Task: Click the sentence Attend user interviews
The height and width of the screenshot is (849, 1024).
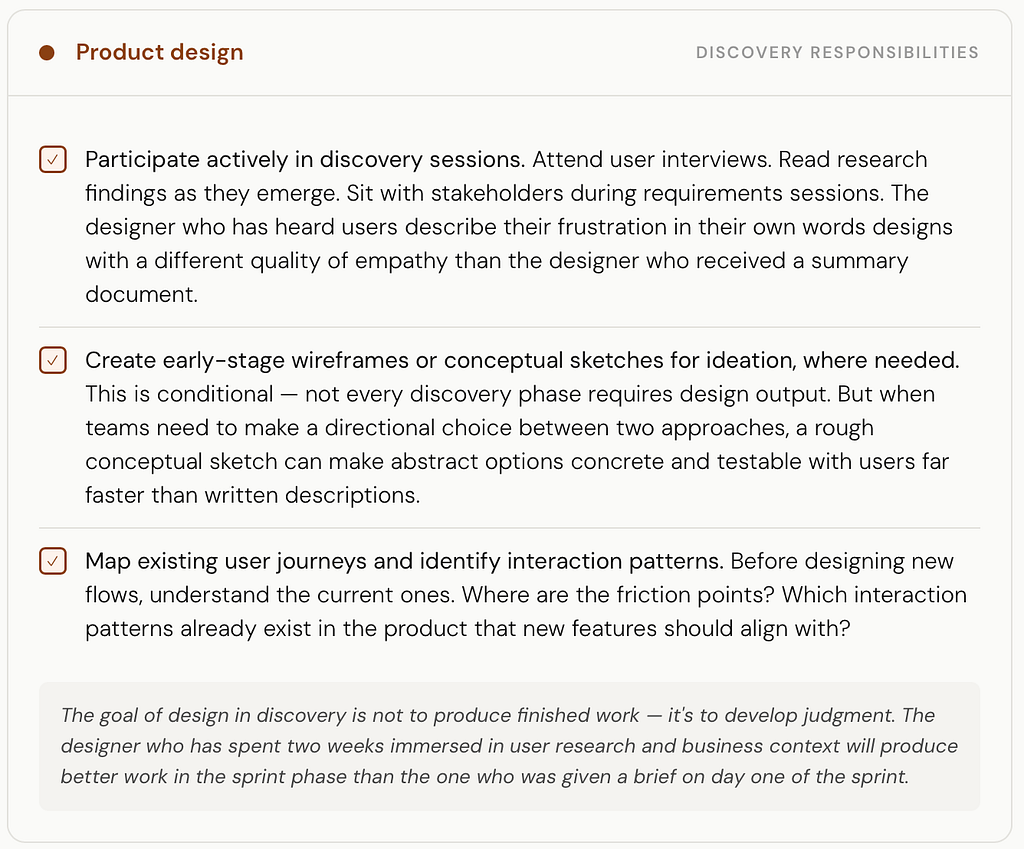Action: point(652,159)
